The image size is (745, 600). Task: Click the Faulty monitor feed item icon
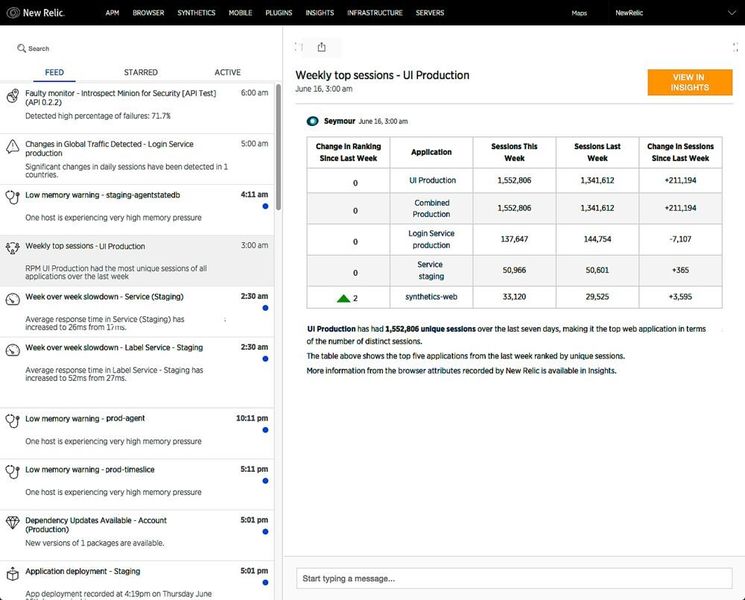point(12,95)
